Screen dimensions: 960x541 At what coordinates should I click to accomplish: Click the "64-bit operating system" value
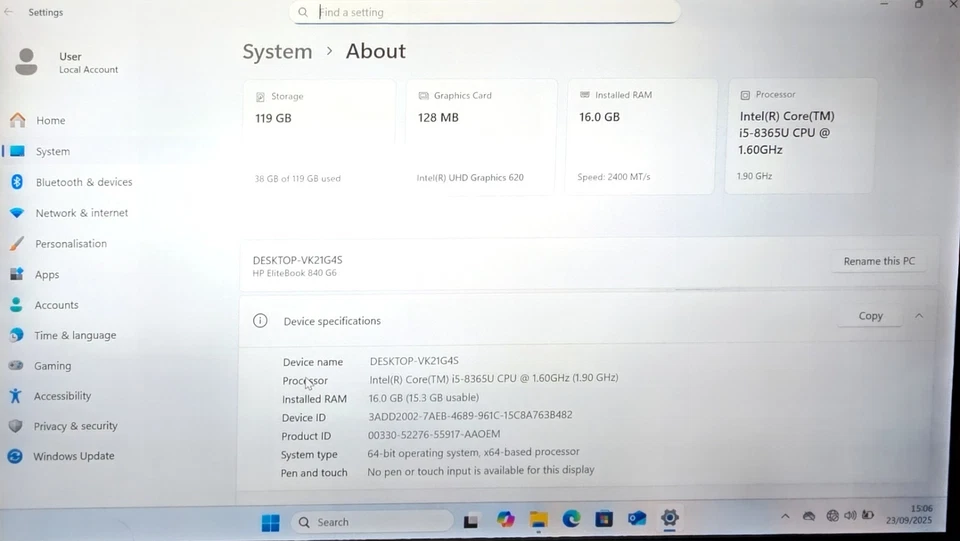(473, 452)
